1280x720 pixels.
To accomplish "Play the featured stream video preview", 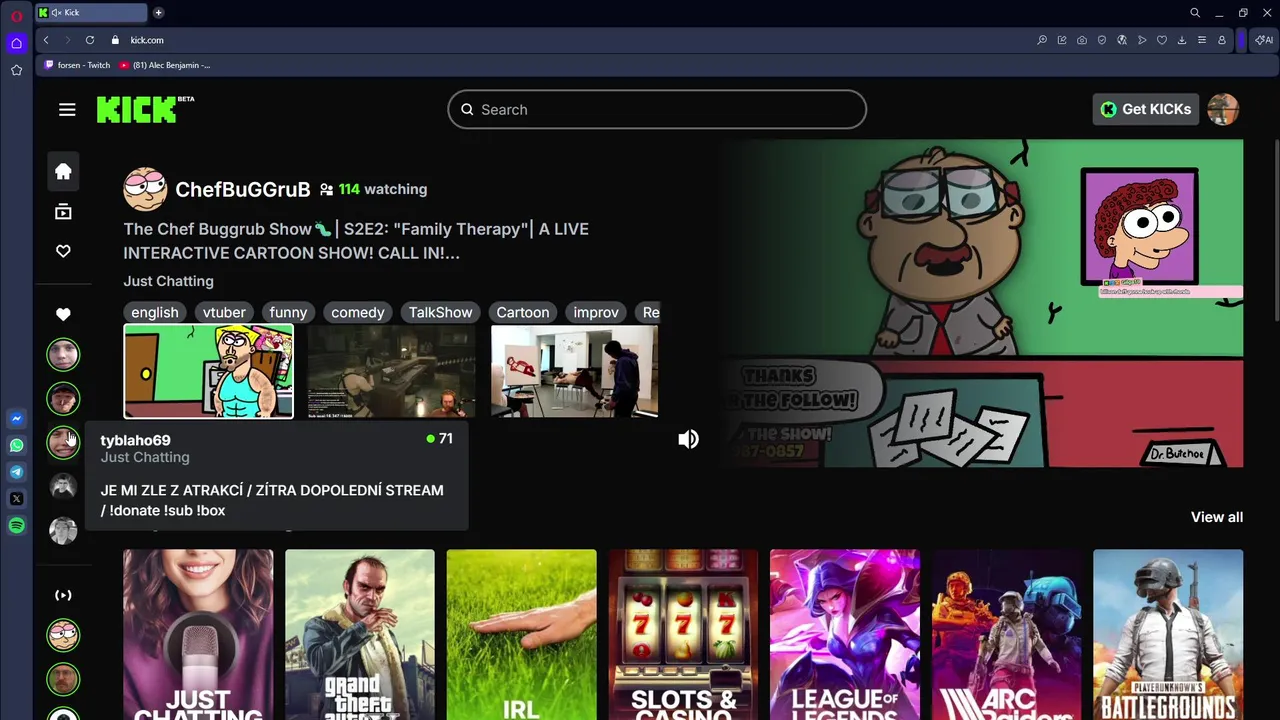I will tap(980, 303).
